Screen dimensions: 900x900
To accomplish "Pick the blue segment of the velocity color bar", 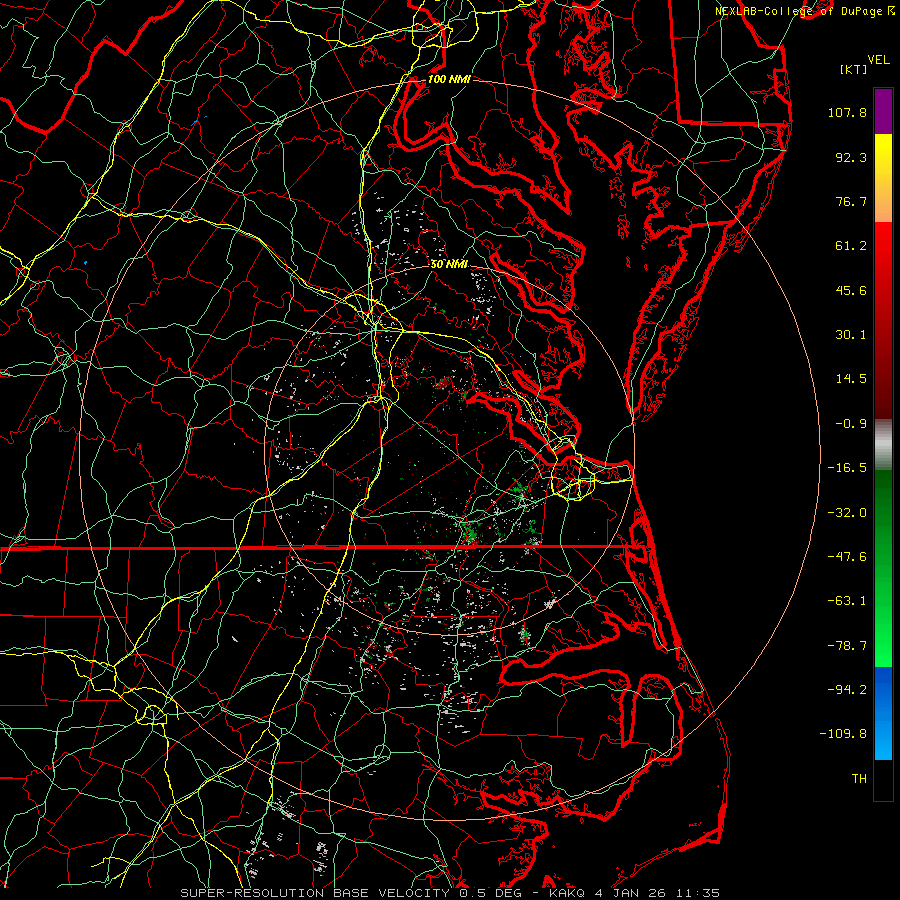I will (x=883, y=713).
